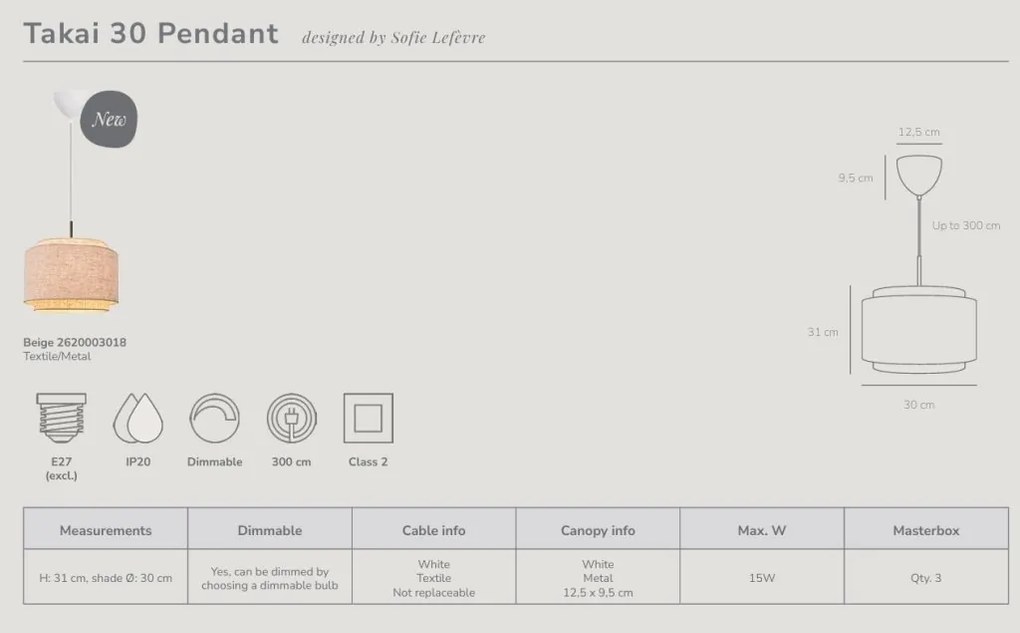Screen dimensions: 1020x633
Task: Click the E27 bulb socket icon
Action: [x=61, y=418]
